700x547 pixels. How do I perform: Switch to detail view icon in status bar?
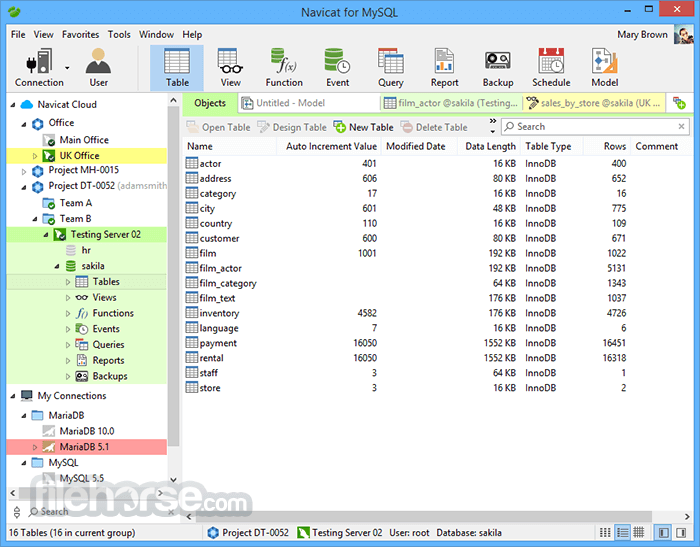click(x=622, y=532)
